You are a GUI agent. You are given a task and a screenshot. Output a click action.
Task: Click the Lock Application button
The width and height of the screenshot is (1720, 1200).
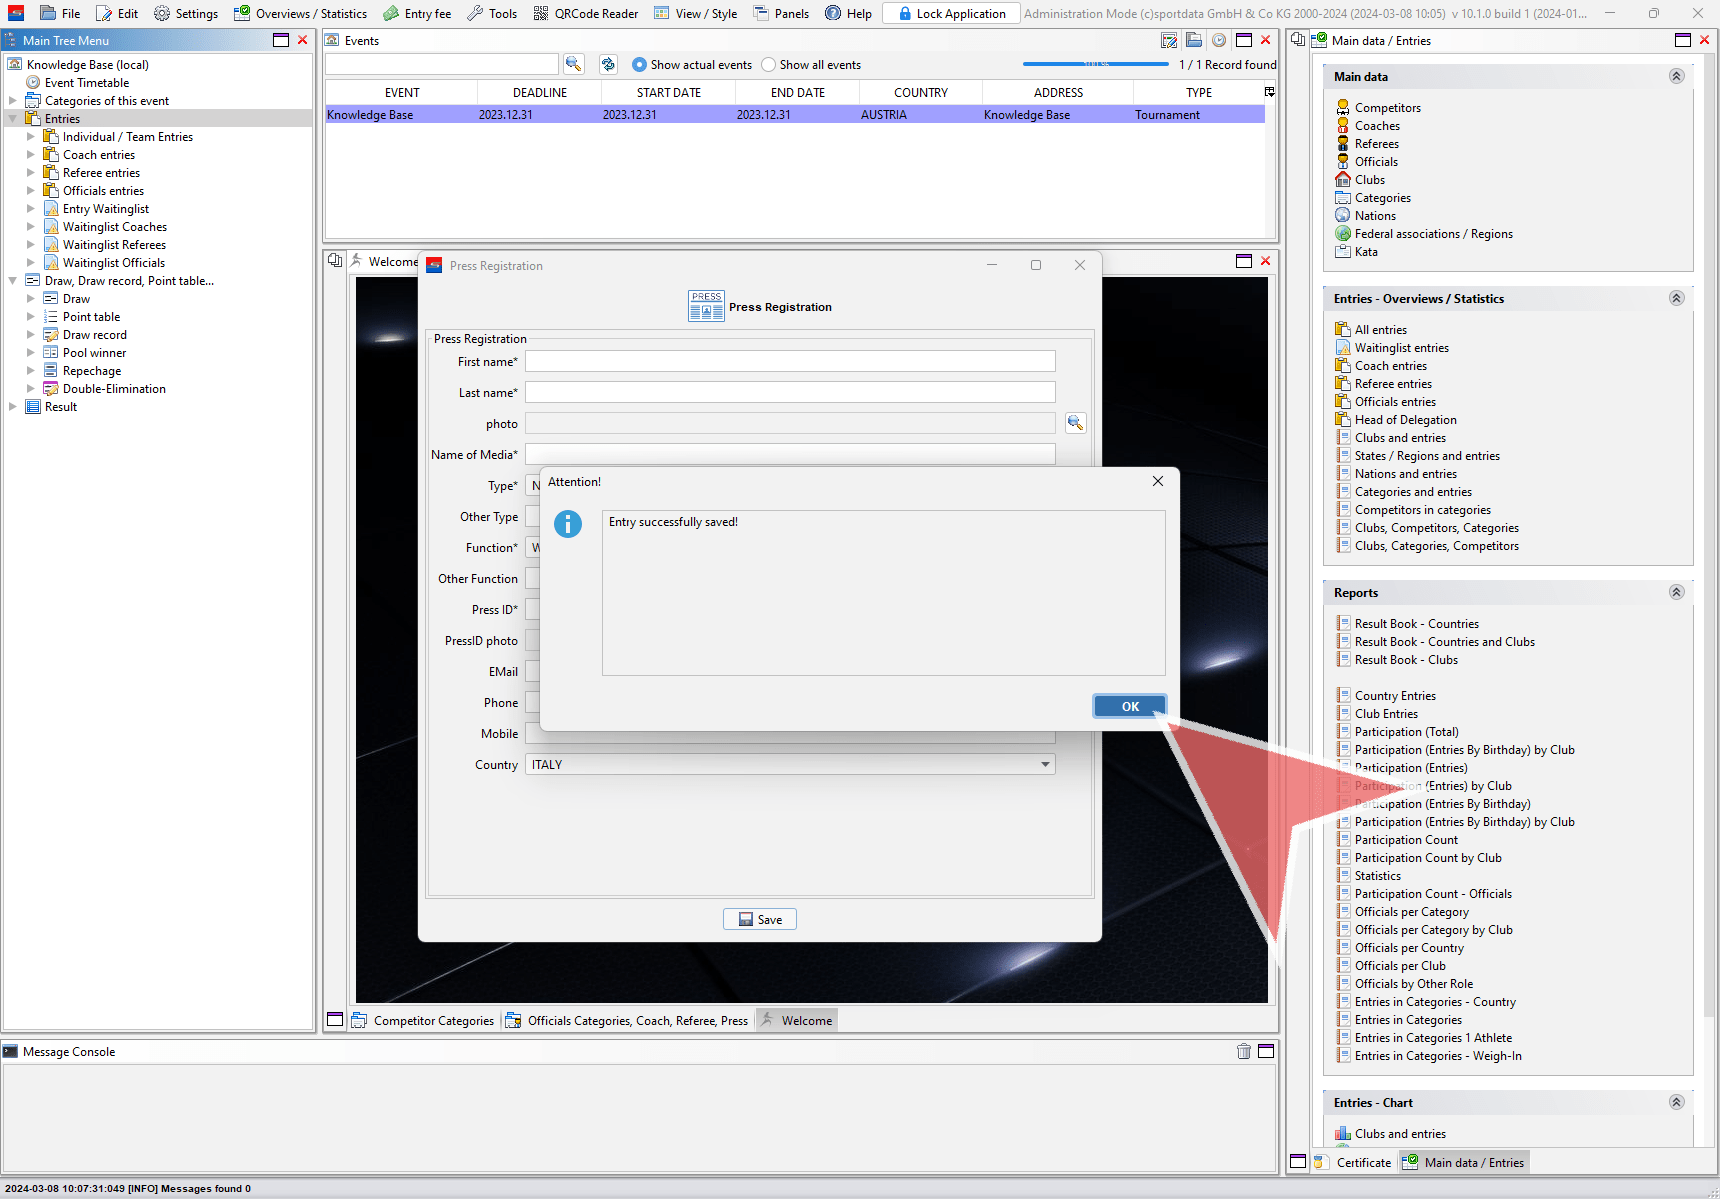click(x=951, y=14)
